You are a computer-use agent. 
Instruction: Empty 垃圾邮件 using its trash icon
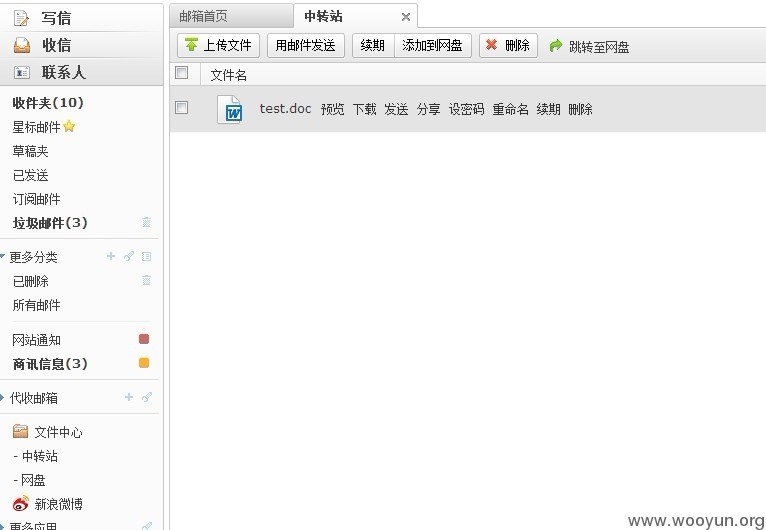[146, 222]
